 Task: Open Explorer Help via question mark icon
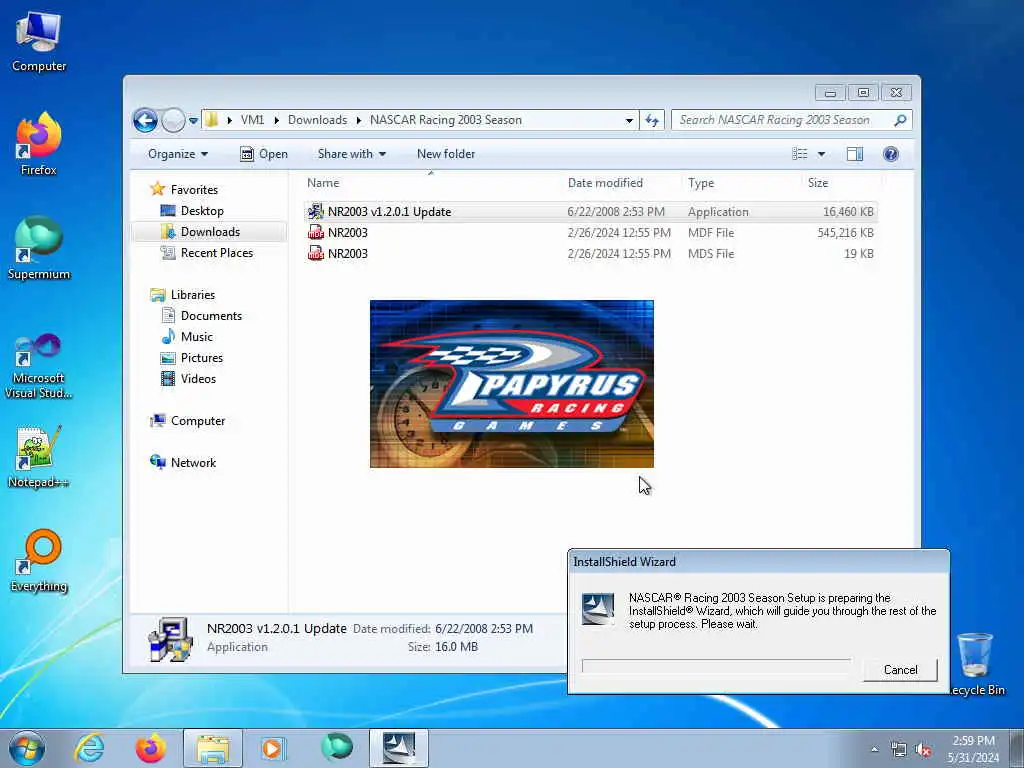tap(891, 154)
